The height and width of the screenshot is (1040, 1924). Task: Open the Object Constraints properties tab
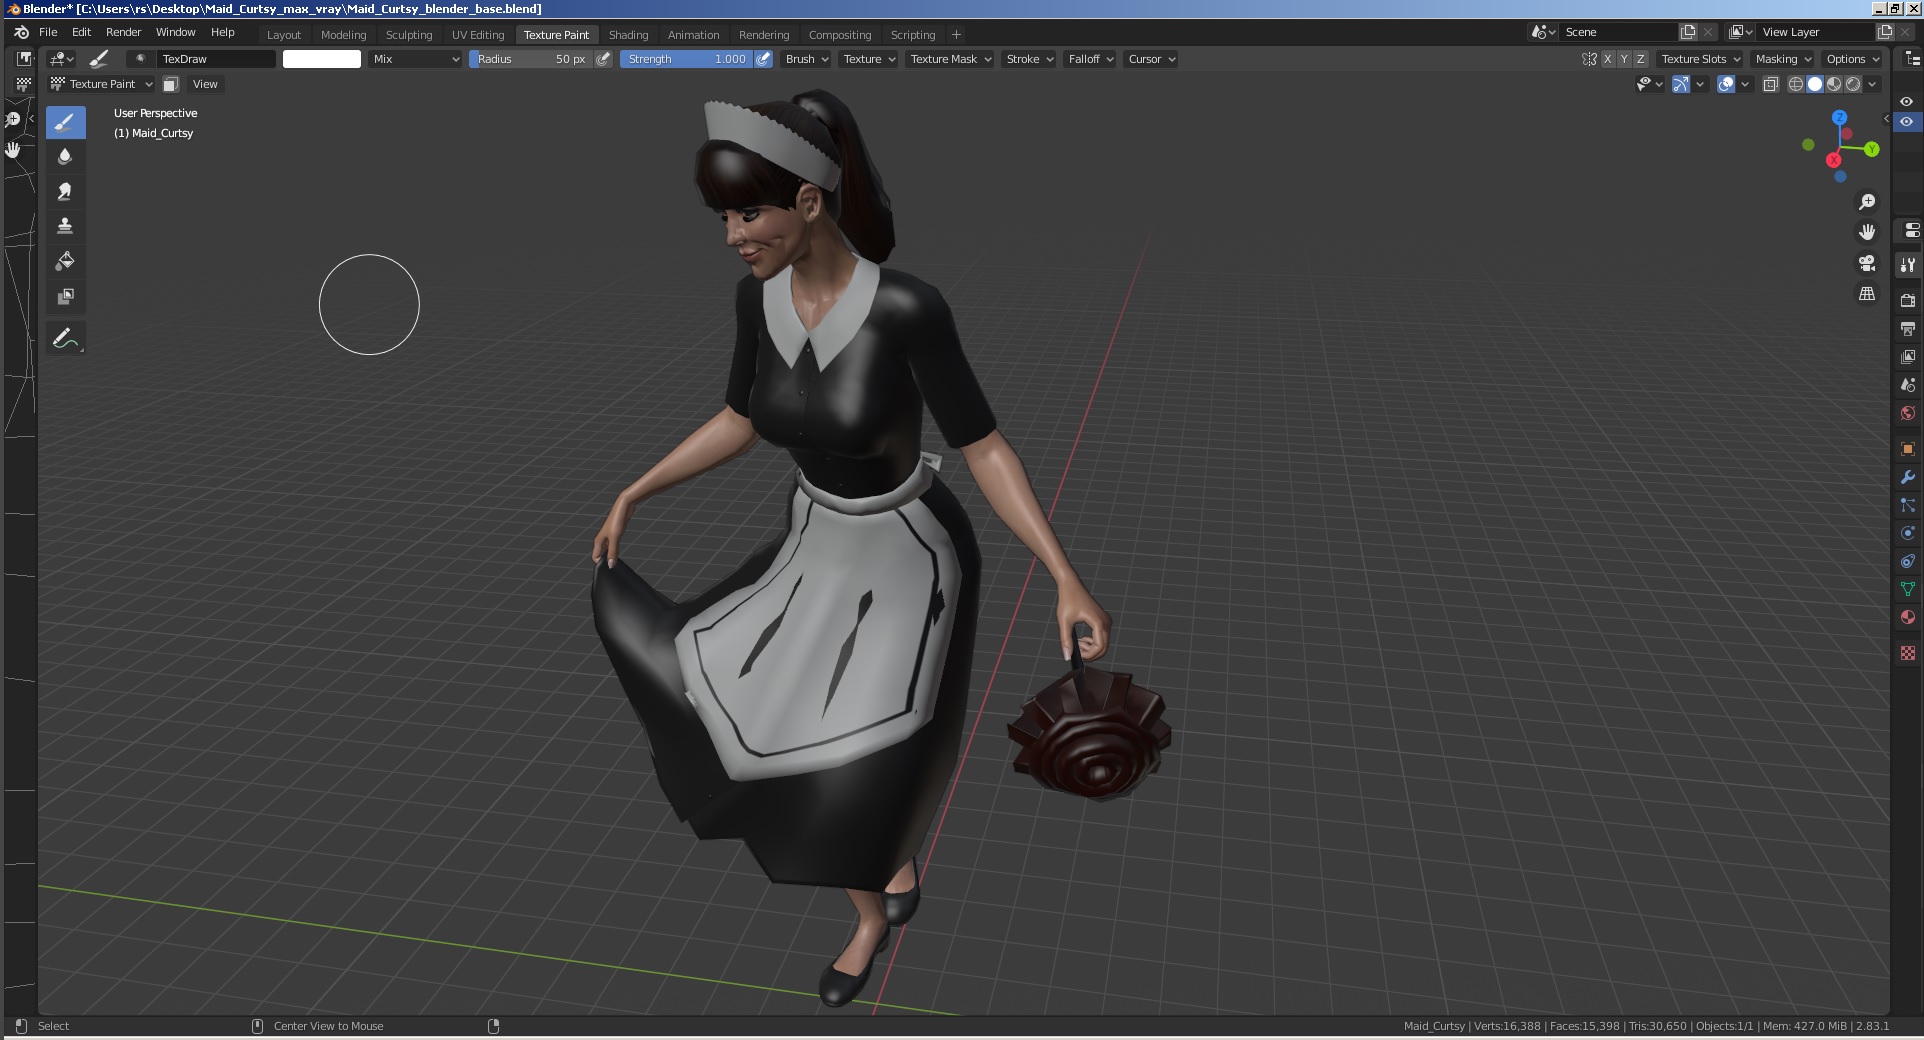click(1908, 561)
